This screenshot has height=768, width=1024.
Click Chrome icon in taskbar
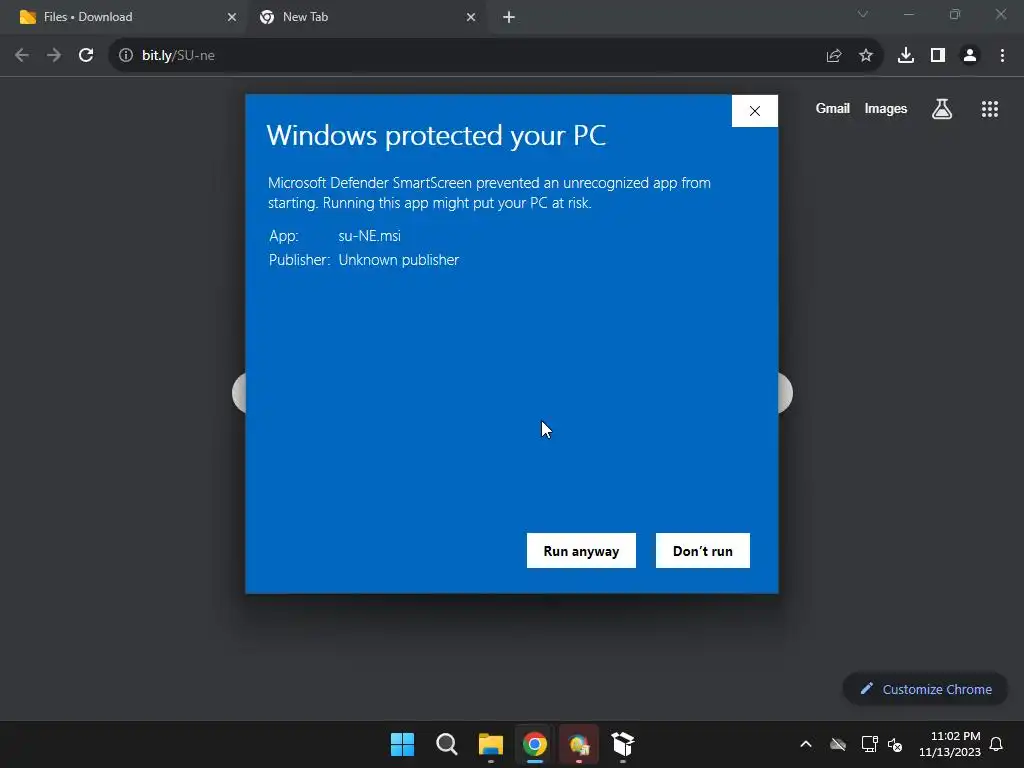[x=535, y=744]
